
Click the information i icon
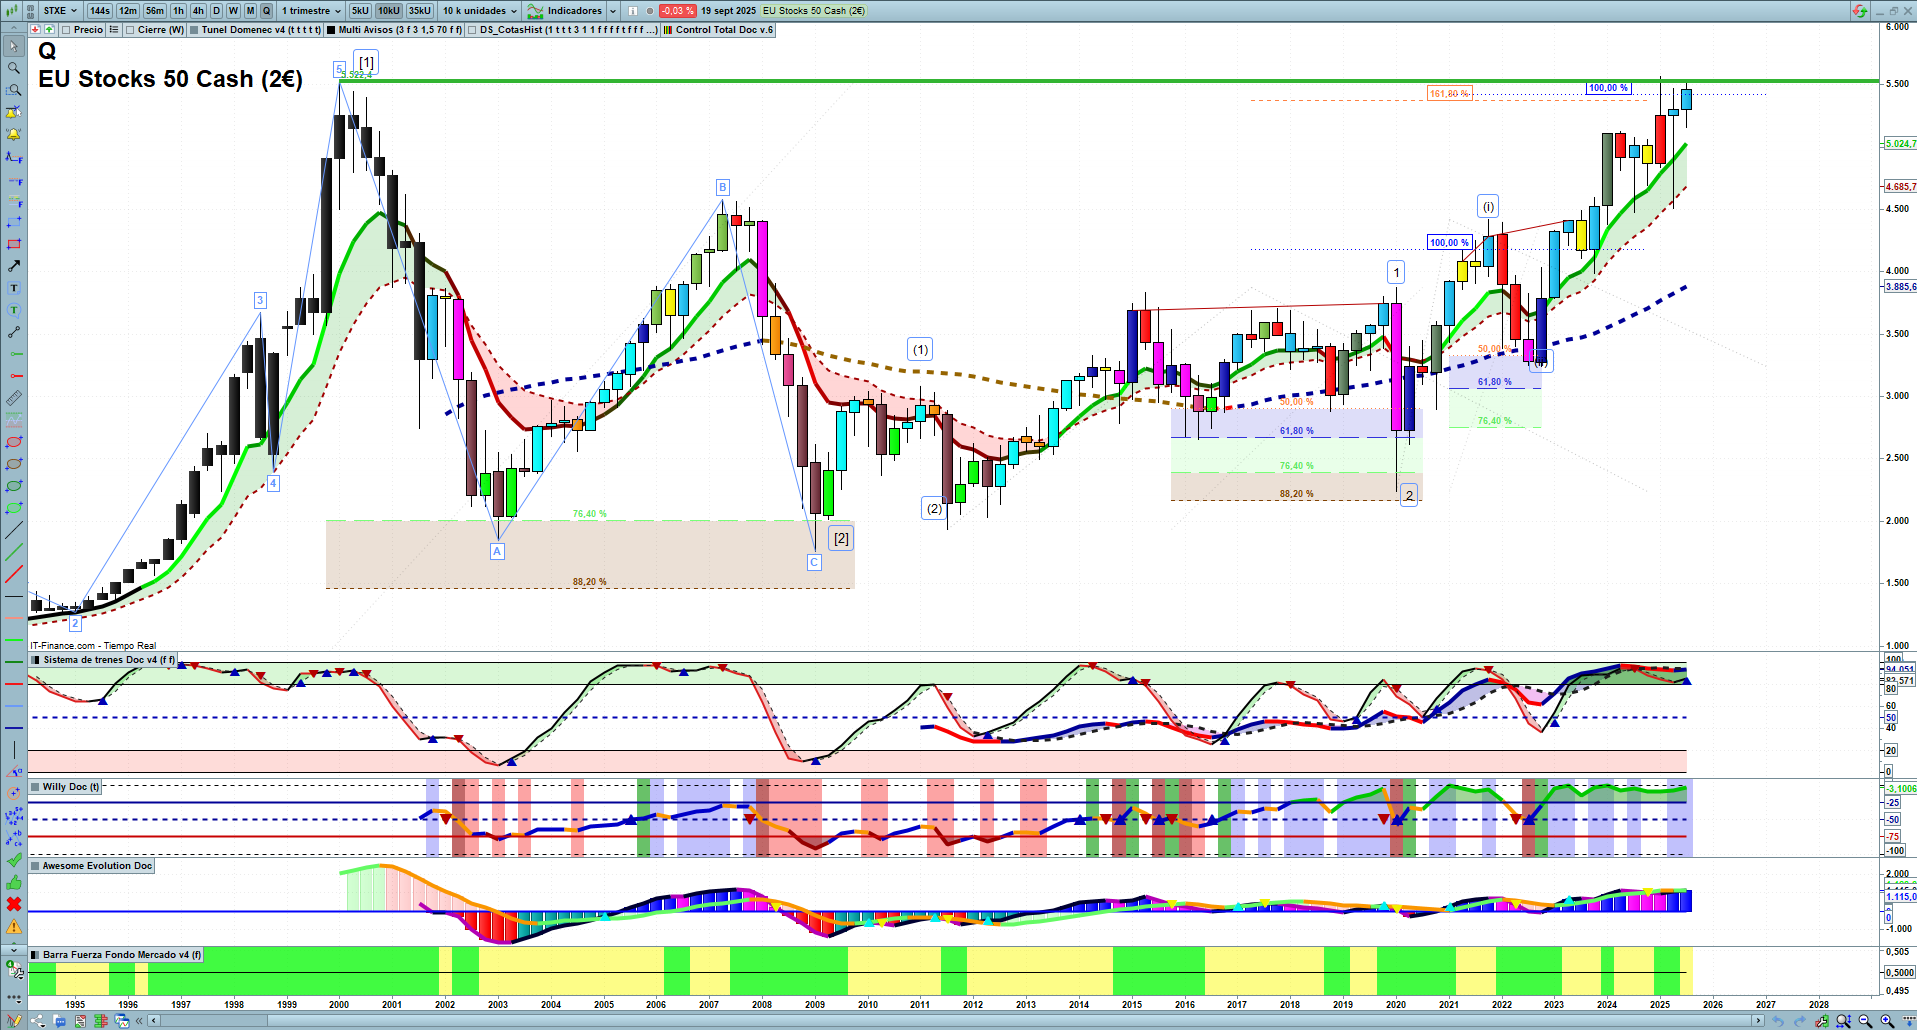click(632, 11)
